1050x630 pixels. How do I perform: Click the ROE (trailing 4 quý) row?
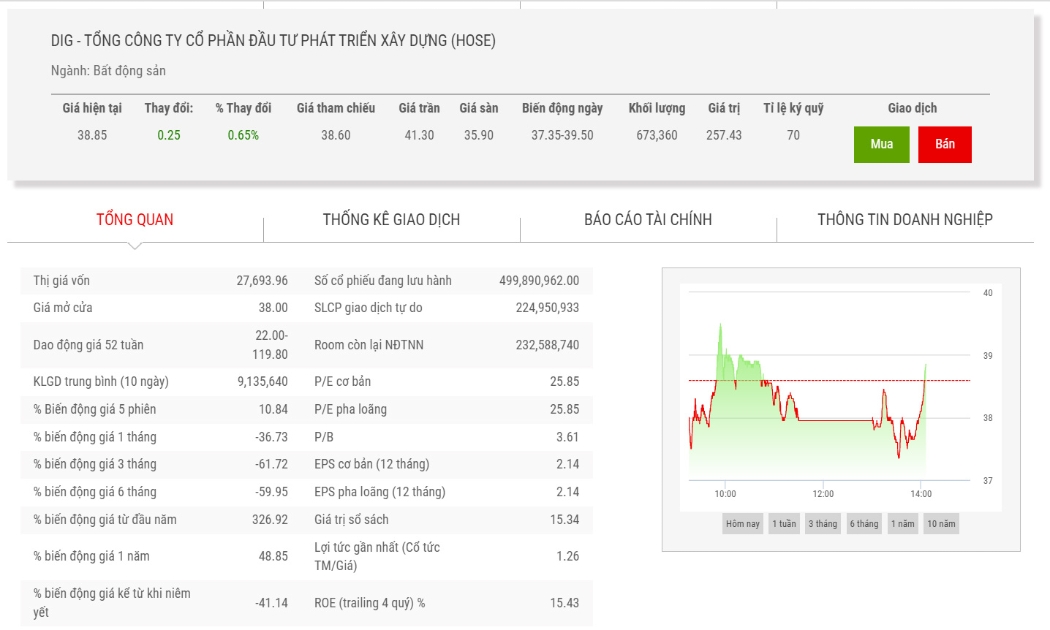(447, 603)
